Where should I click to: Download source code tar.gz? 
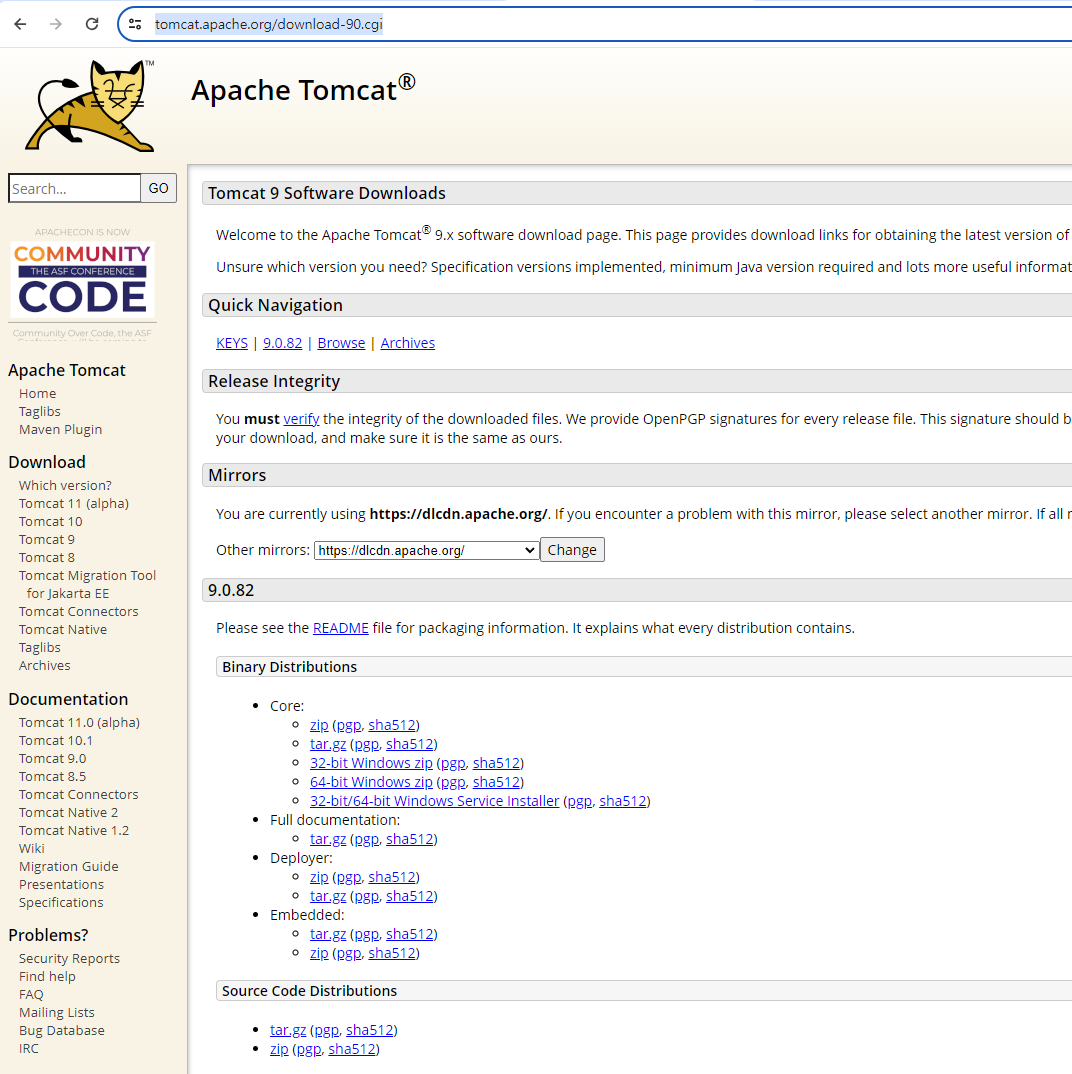click(x=288, y=1029)
